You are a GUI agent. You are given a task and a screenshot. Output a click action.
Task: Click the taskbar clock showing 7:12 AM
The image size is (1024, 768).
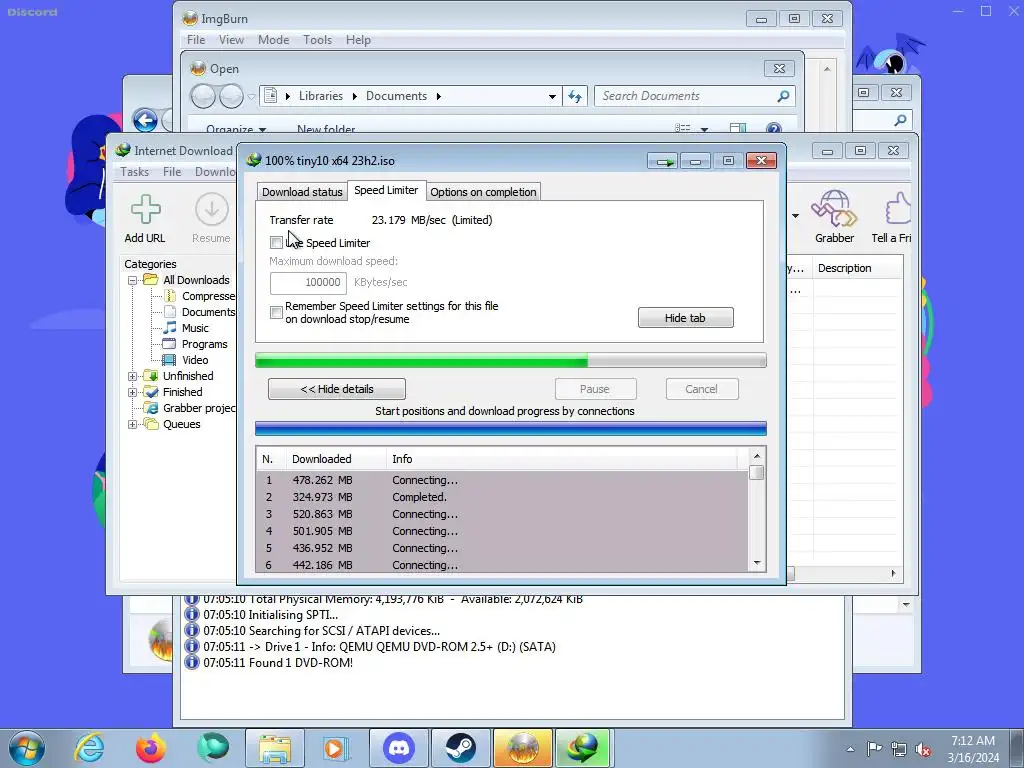point(973,749)
